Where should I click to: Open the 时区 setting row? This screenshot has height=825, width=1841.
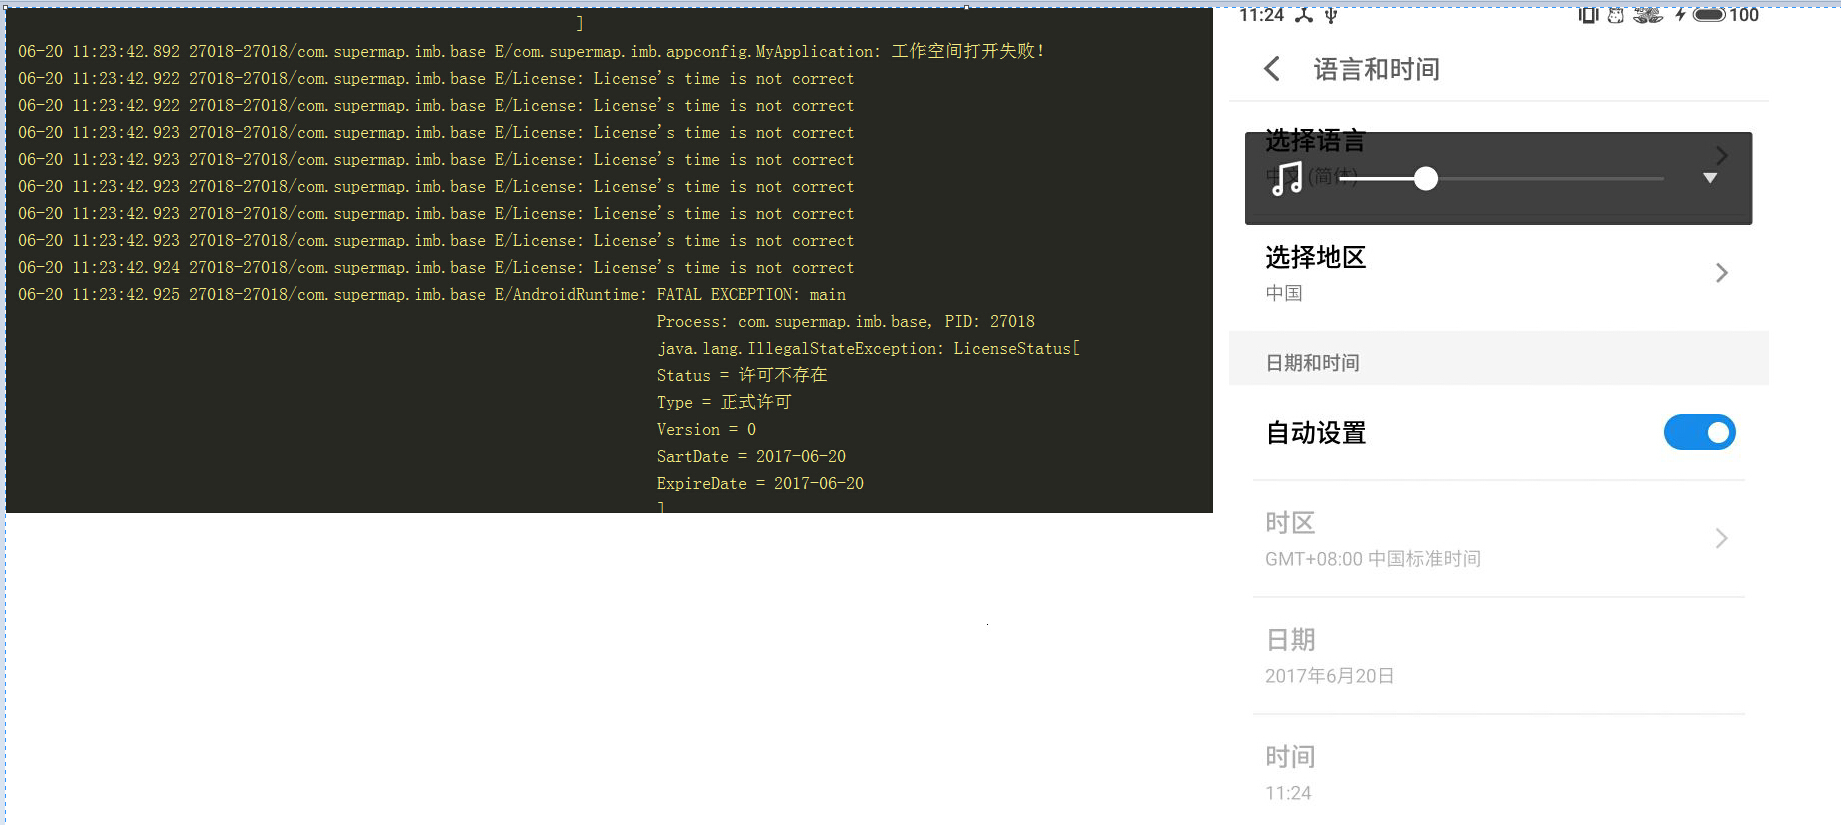coord(1498,539)
